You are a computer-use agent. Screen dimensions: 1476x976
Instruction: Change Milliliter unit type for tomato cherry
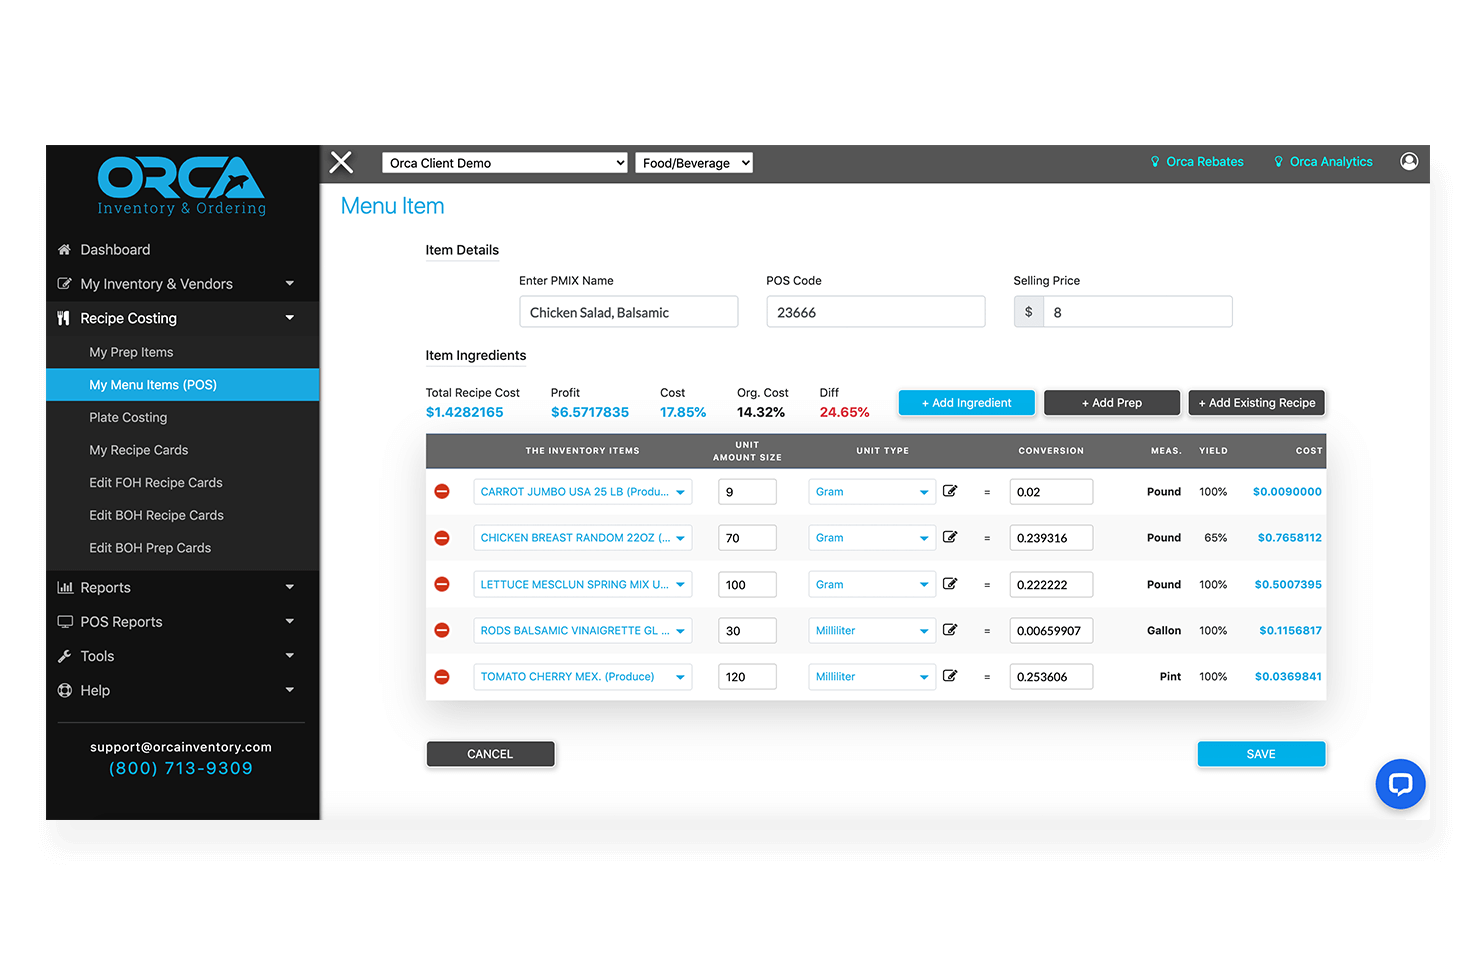pos(872,677)
